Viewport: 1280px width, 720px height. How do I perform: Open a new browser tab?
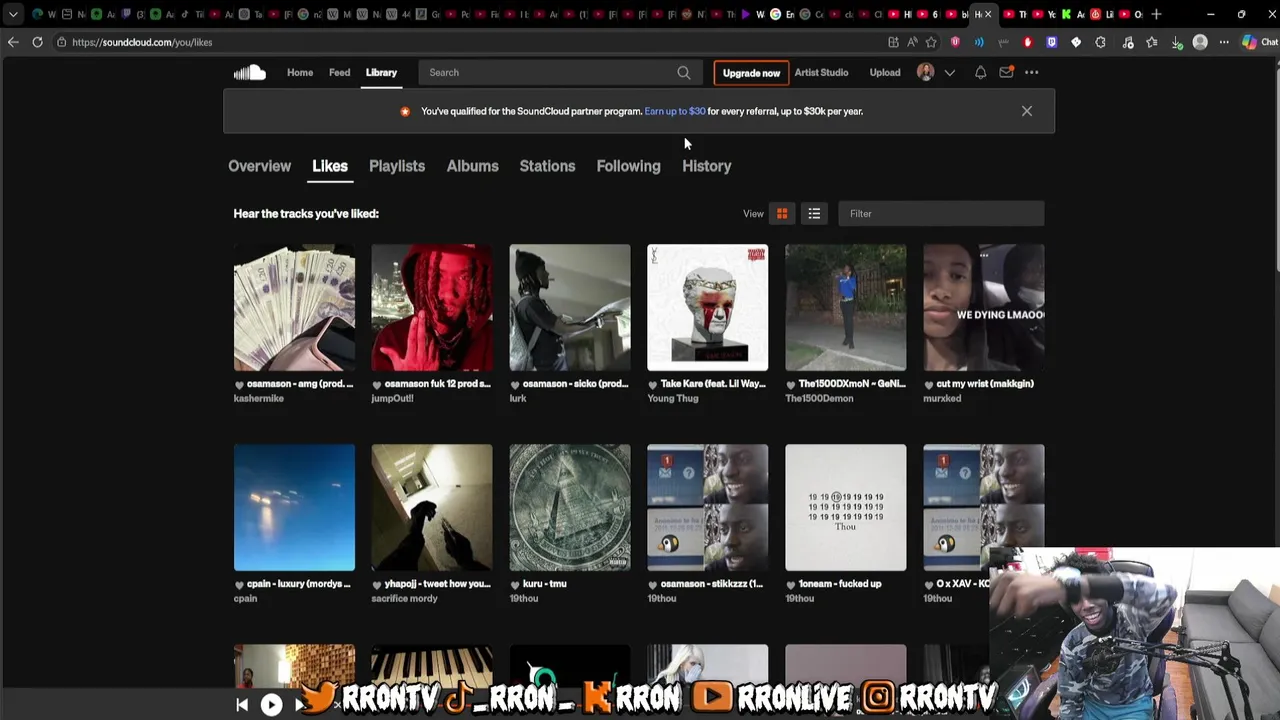1156,14
